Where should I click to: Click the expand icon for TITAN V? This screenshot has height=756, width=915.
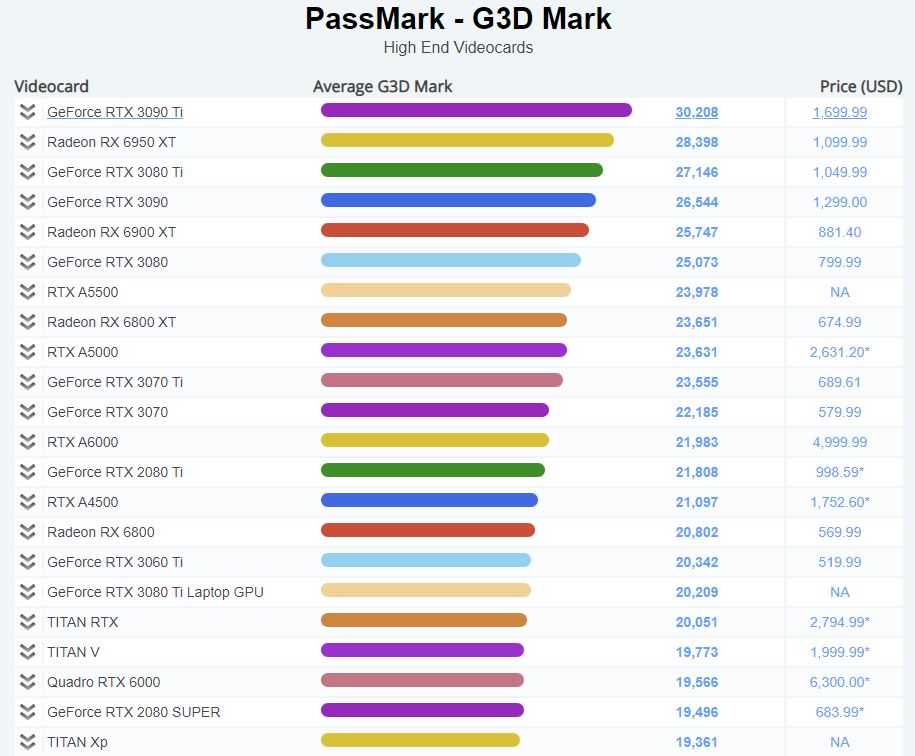click(27, 652)
